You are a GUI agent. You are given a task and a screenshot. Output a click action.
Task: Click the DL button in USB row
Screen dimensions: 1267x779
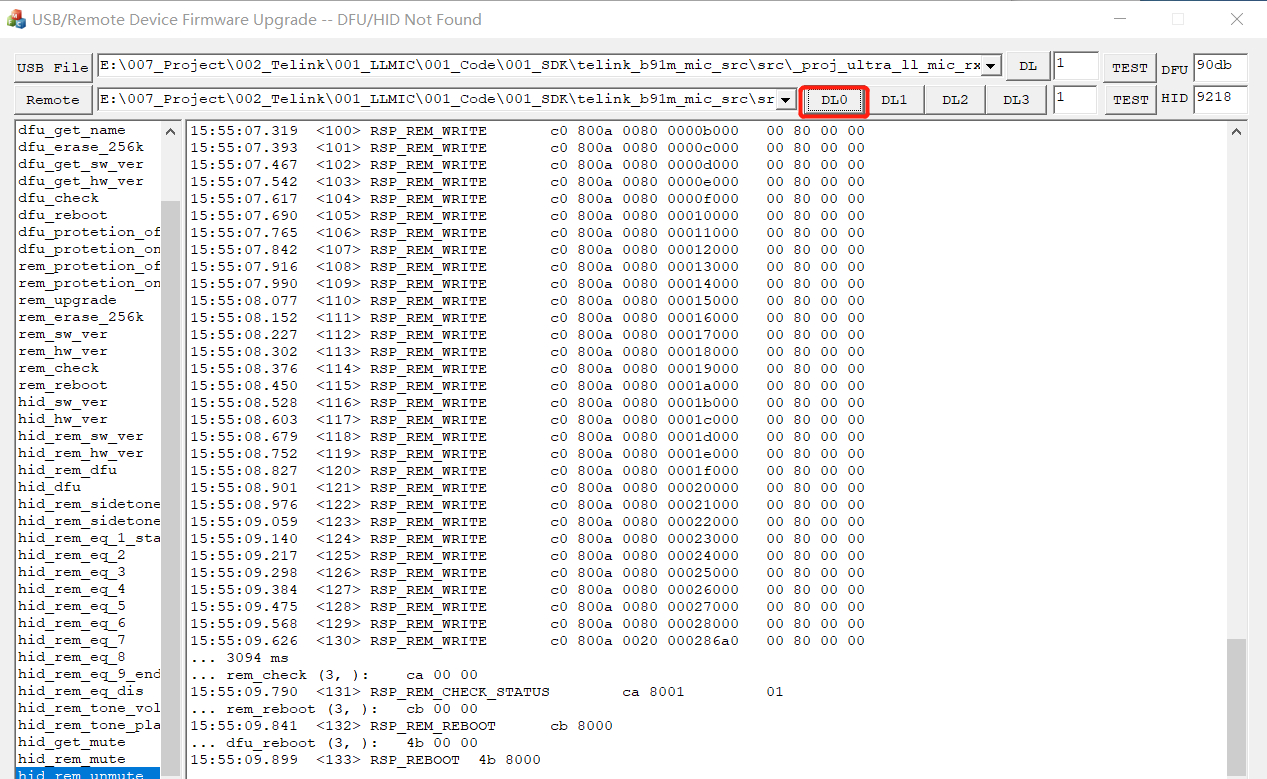click(x=1027, y=66)
